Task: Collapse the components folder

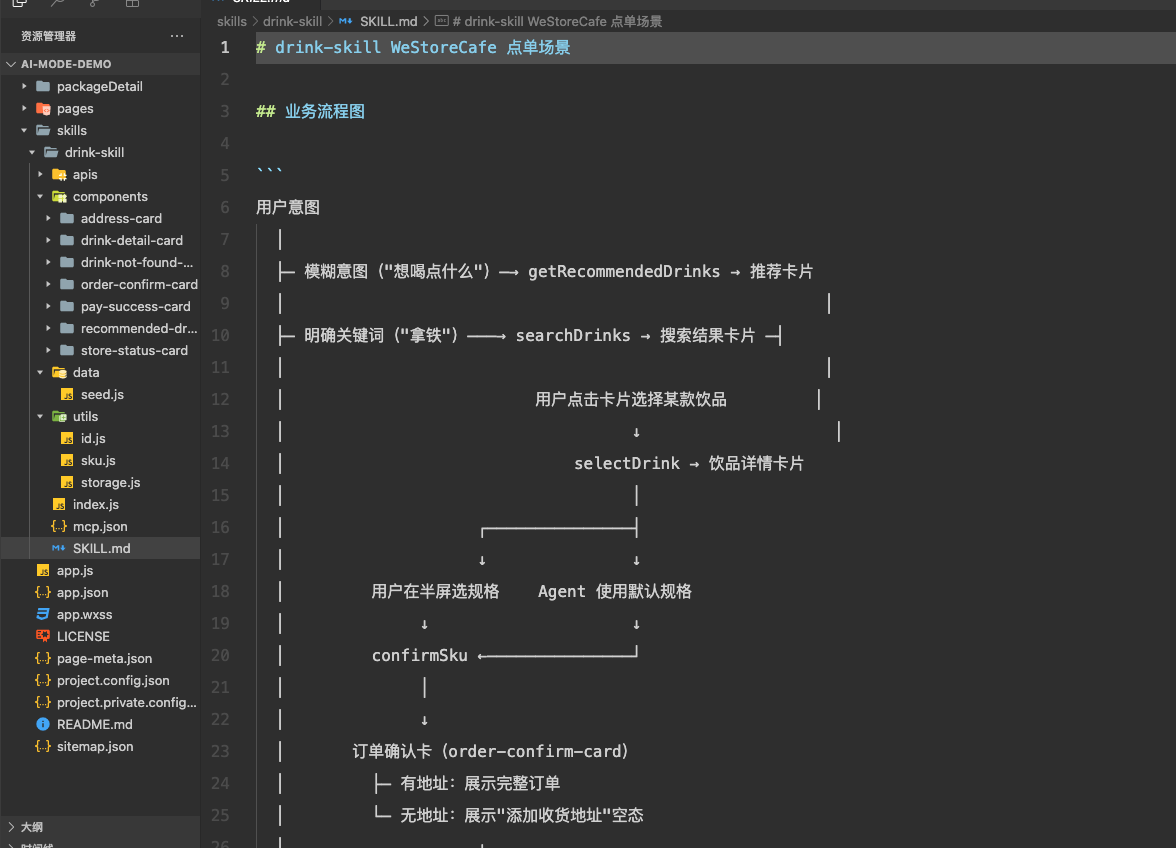Action: coord(40,196)
